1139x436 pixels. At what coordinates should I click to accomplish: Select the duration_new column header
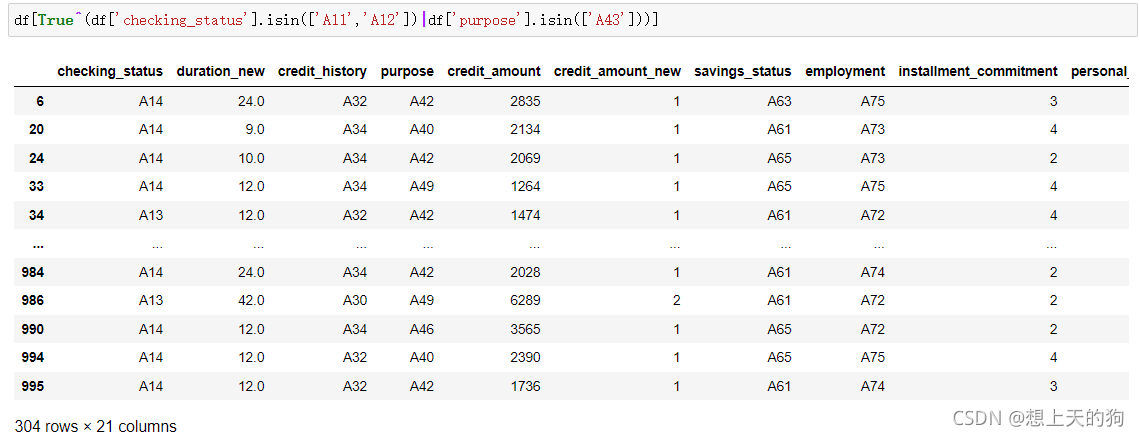coord(221,71)
